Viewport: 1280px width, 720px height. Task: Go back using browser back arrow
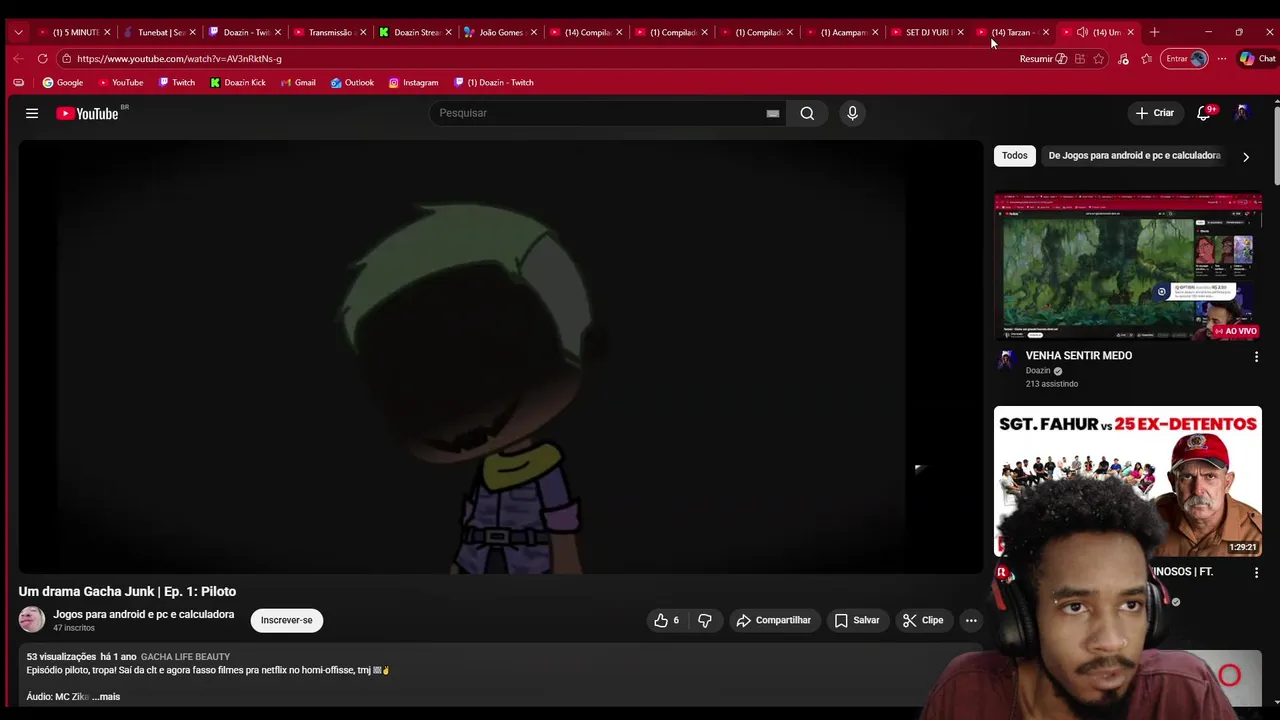(18, 59)
